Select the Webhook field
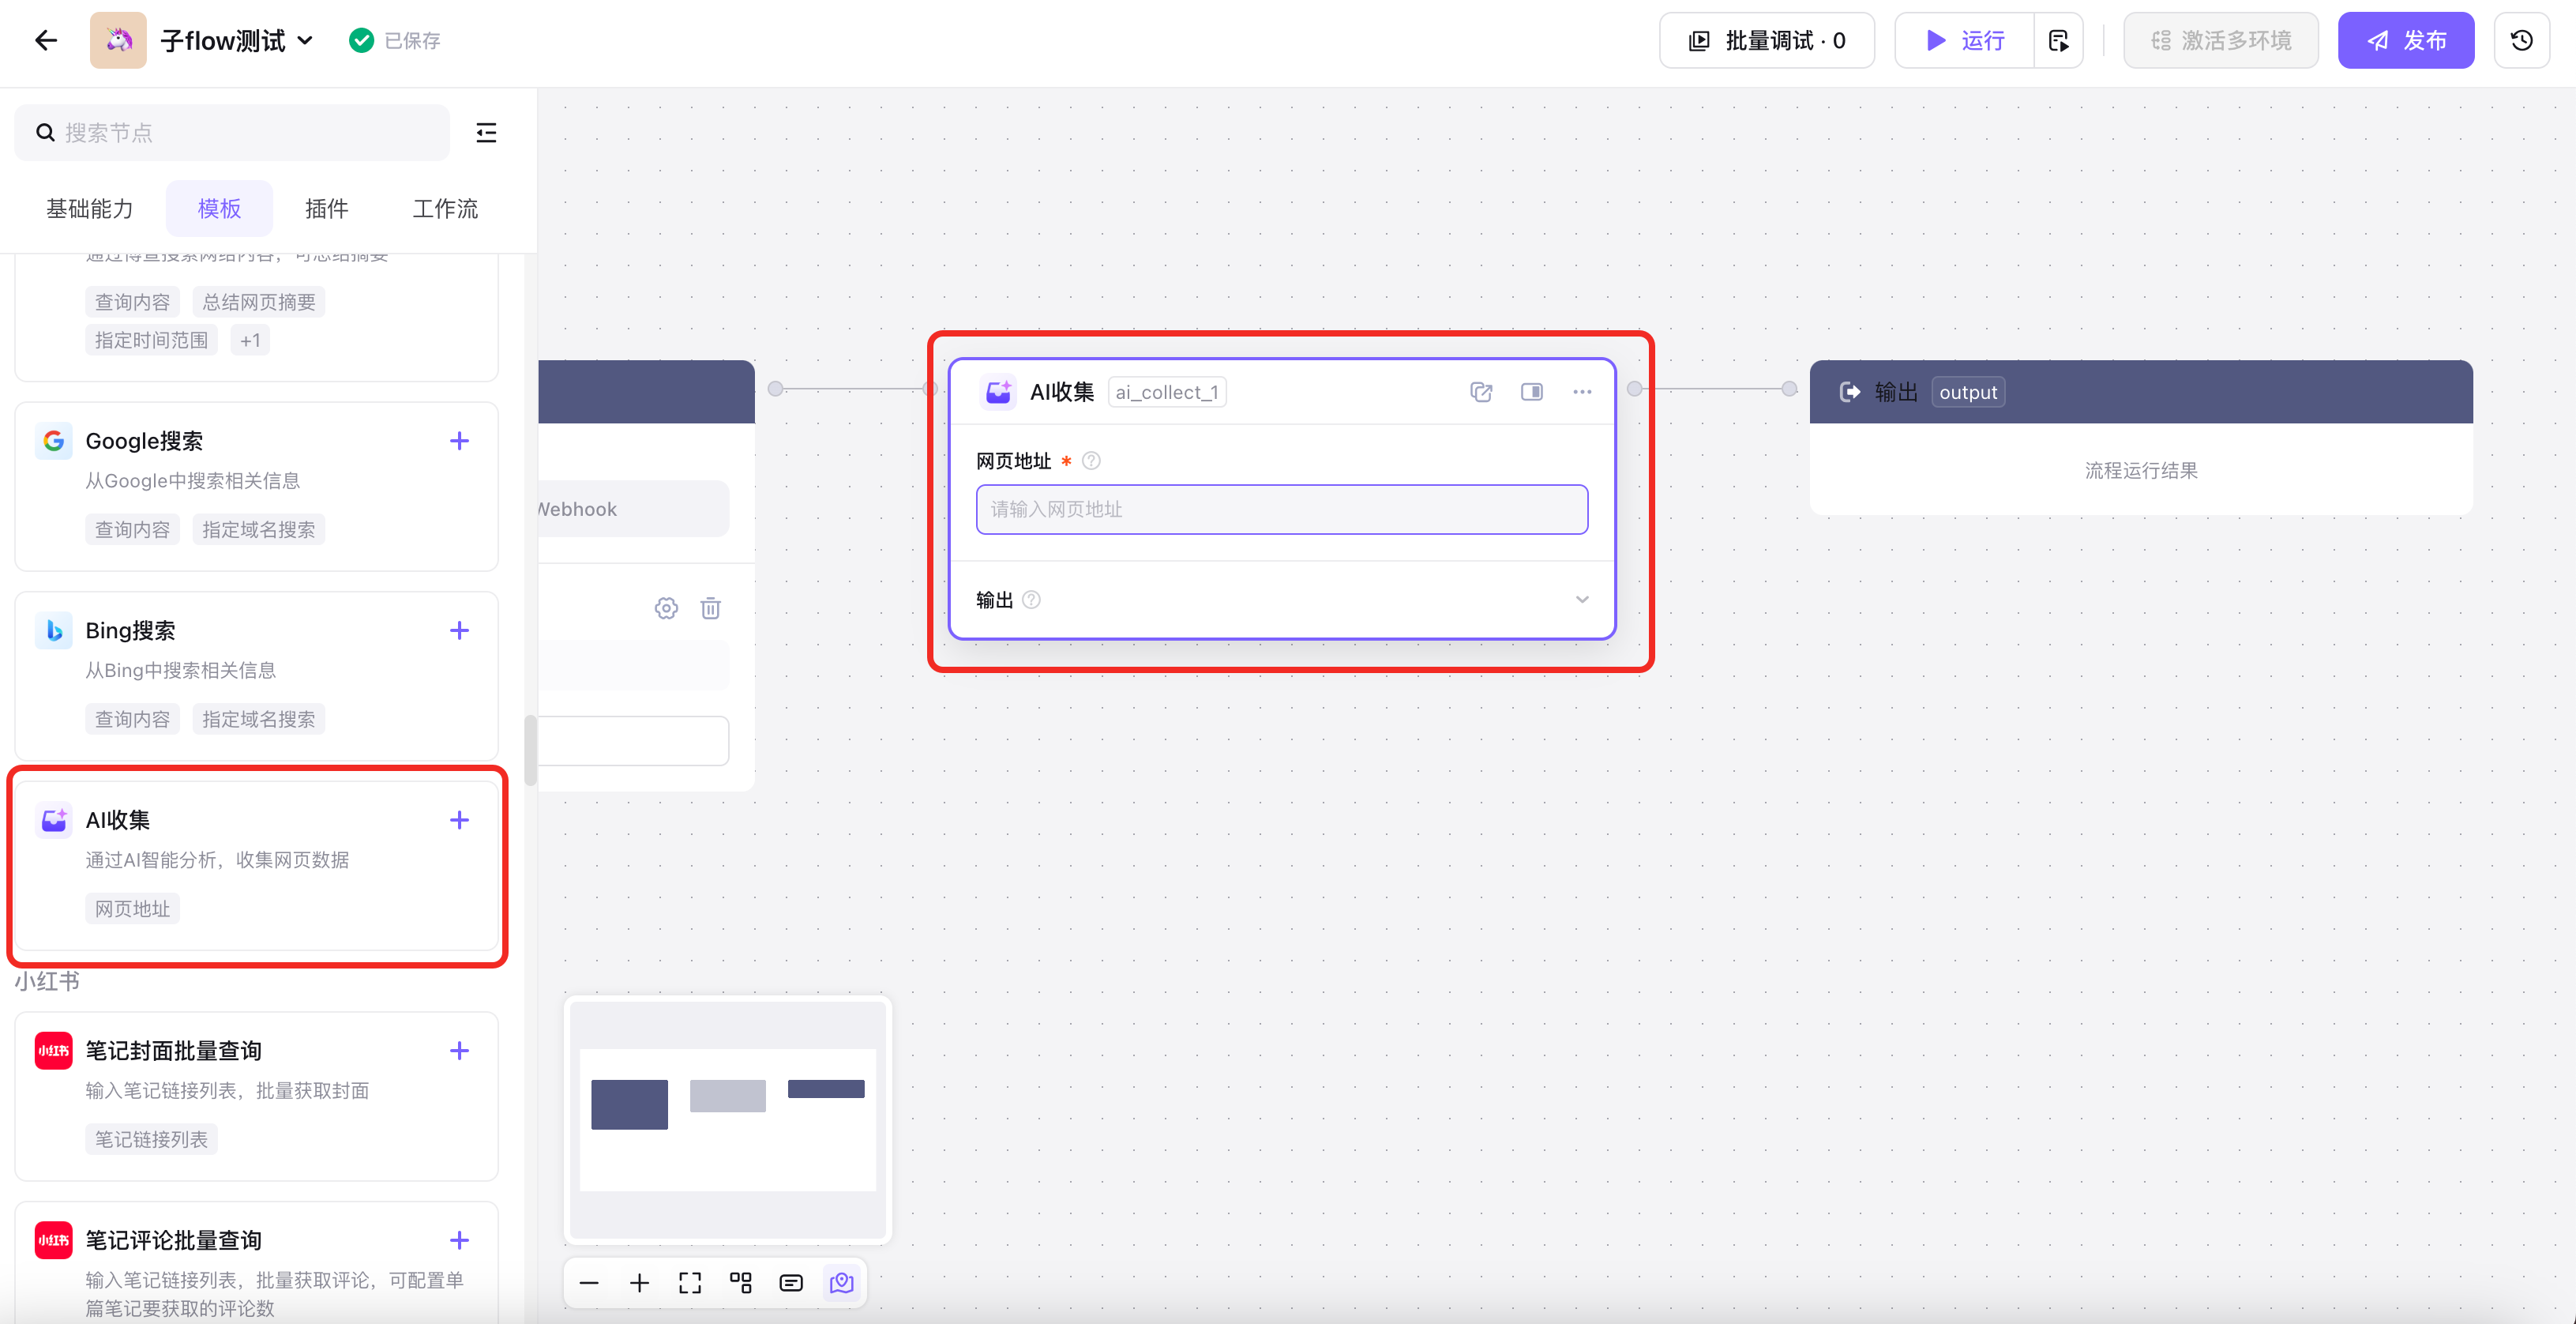Screen dimensions: 2576x1324 [634, 509]
